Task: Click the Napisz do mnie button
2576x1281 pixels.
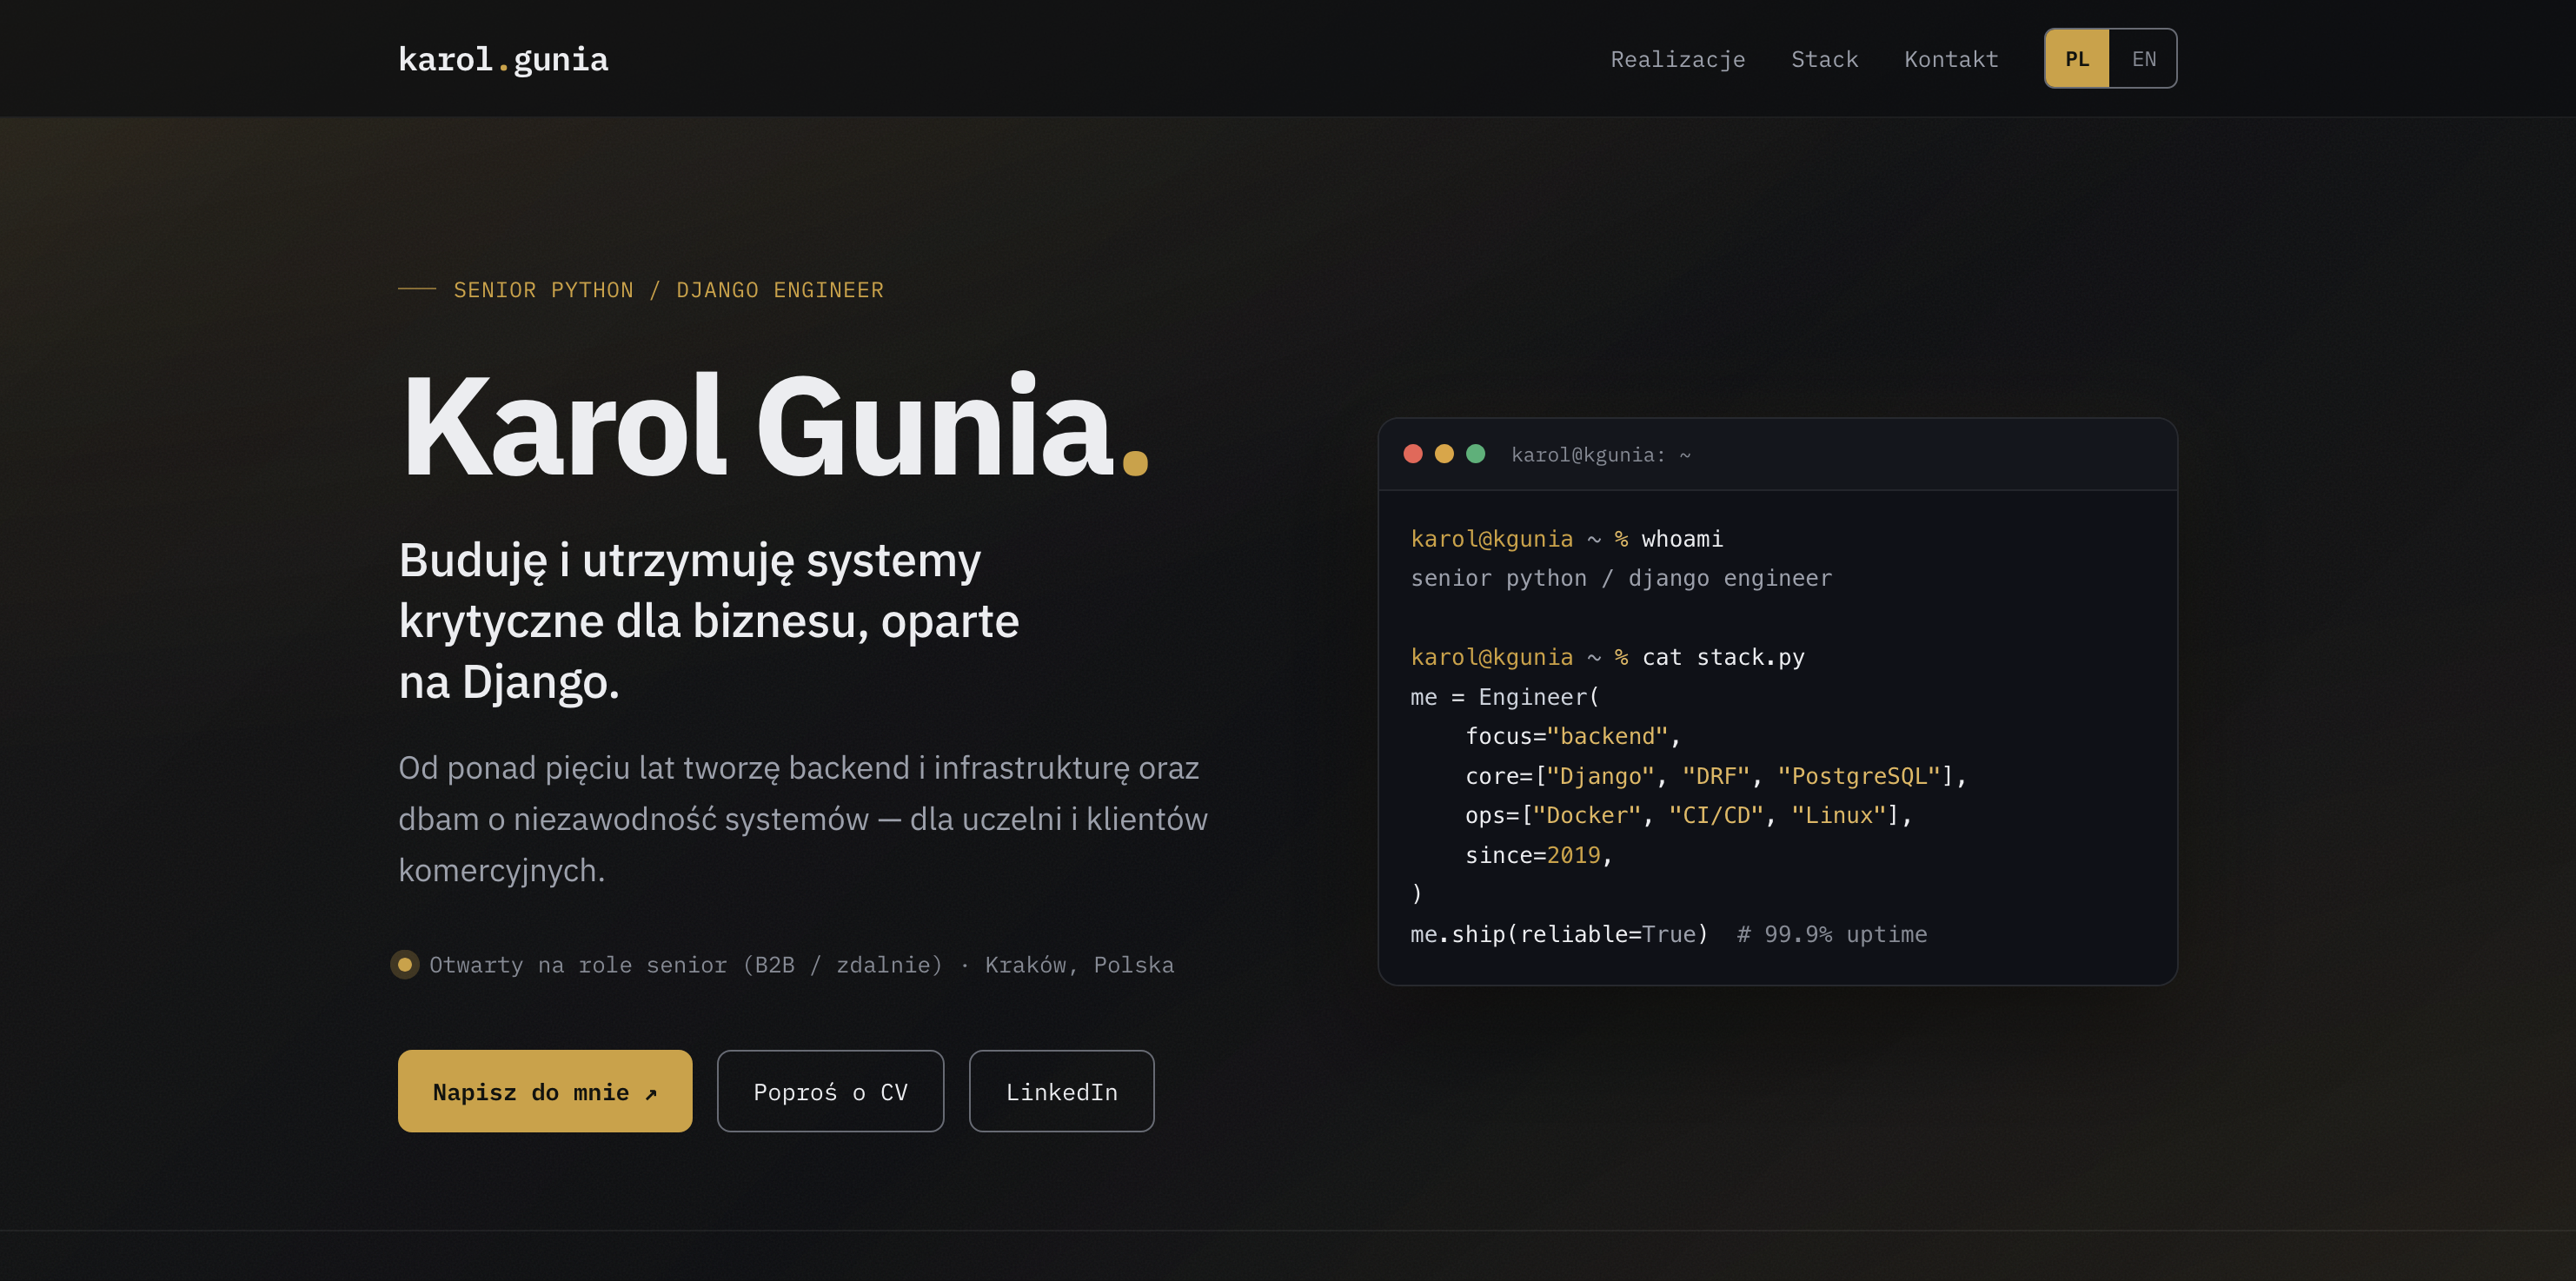Action: point(545,1091)
